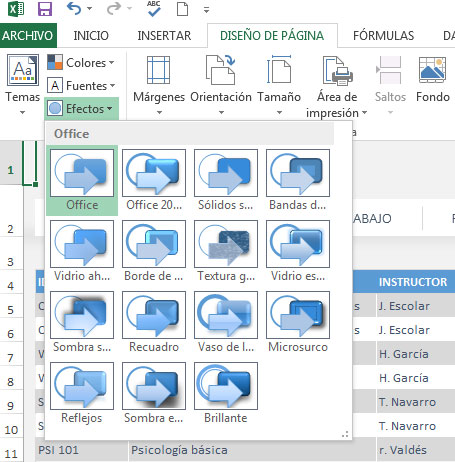Open the Colores theme dropdown
The image size is (455, 462).
coord(81,62)
